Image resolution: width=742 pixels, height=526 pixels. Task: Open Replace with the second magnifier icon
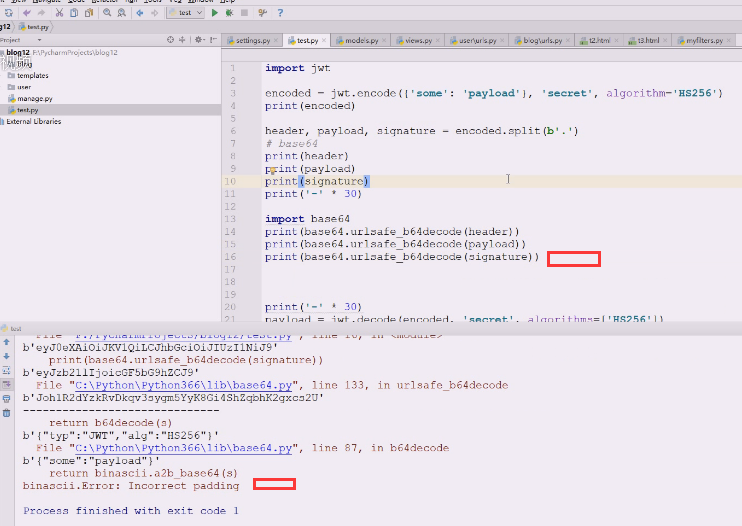(x=122, y=13)
